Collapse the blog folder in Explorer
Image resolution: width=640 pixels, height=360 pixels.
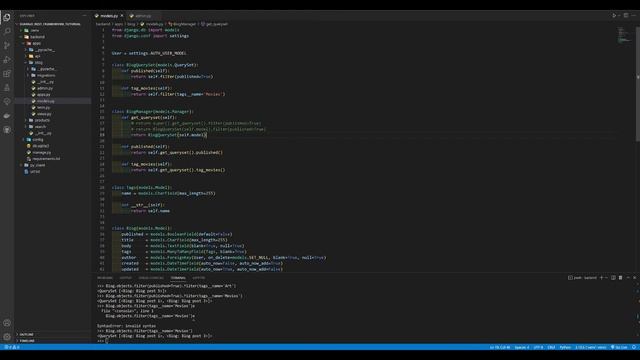[x=37, y=62]
